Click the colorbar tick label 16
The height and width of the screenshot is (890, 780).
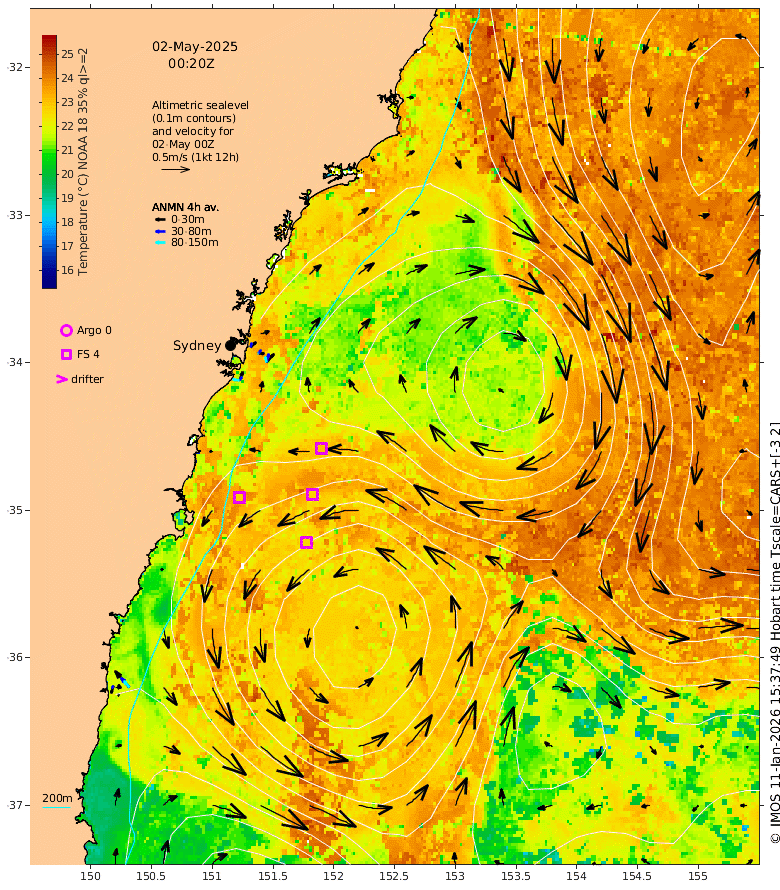[x=68, y=270]
